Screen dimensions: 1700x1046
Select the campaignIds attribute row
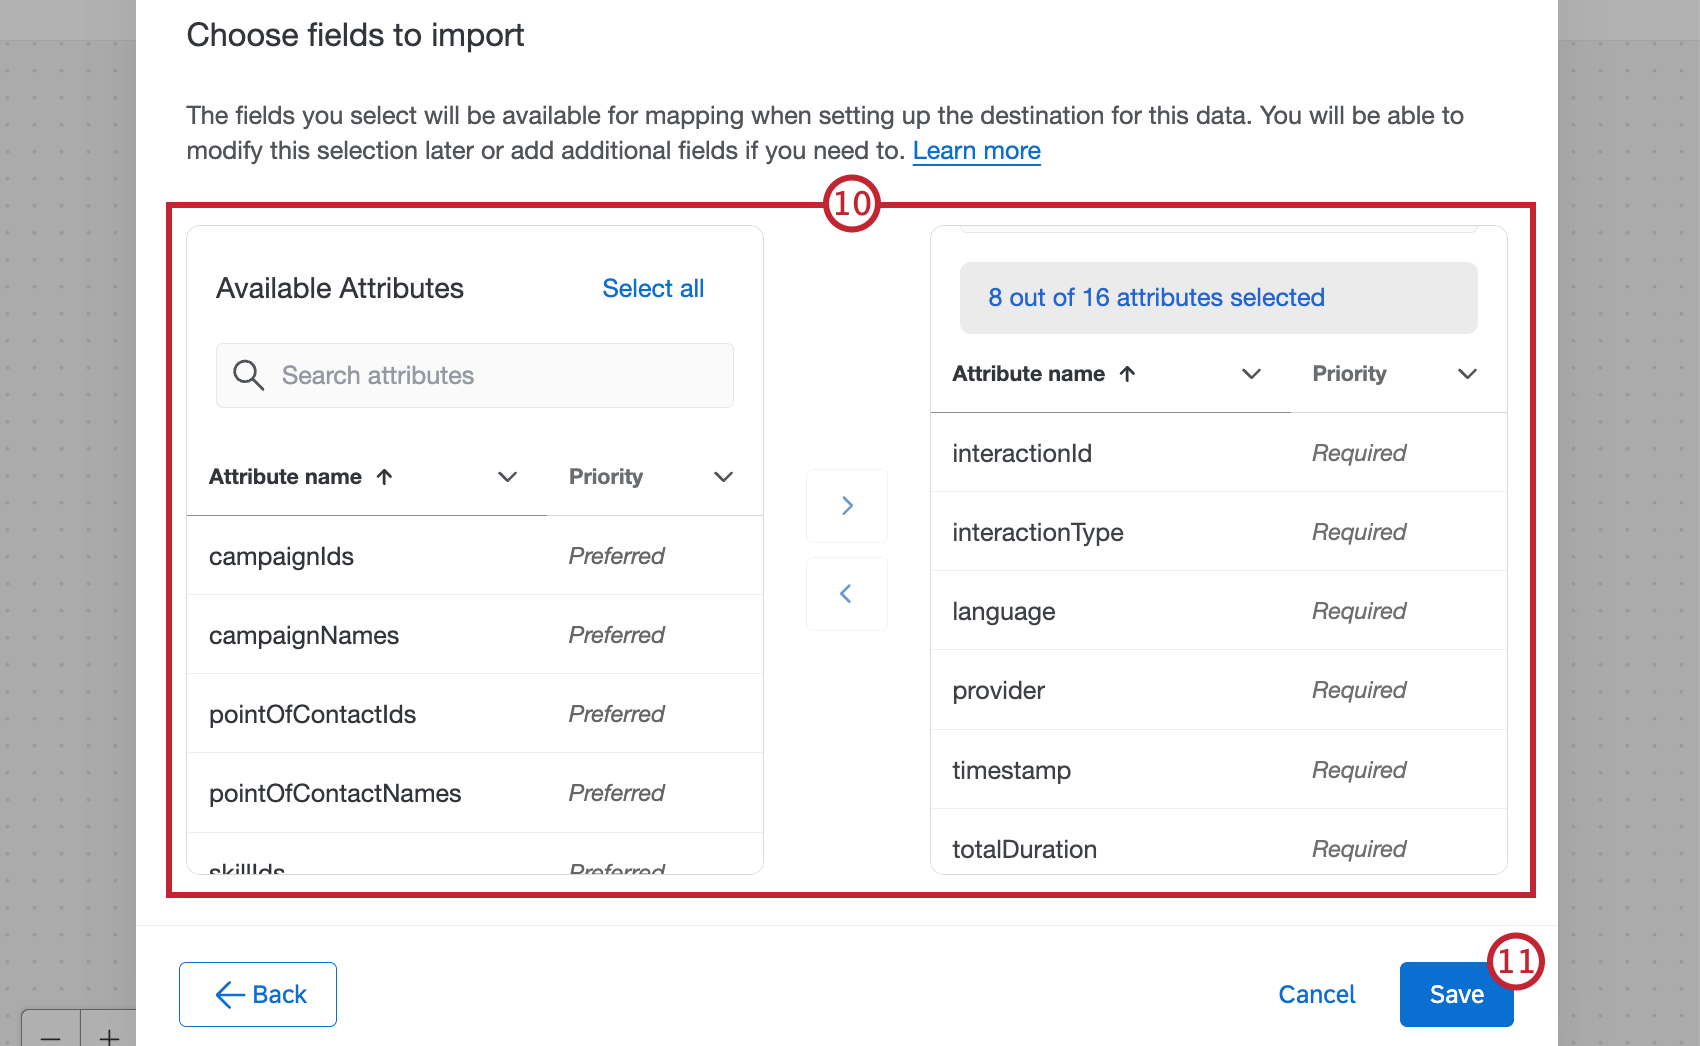coord(473,555)
